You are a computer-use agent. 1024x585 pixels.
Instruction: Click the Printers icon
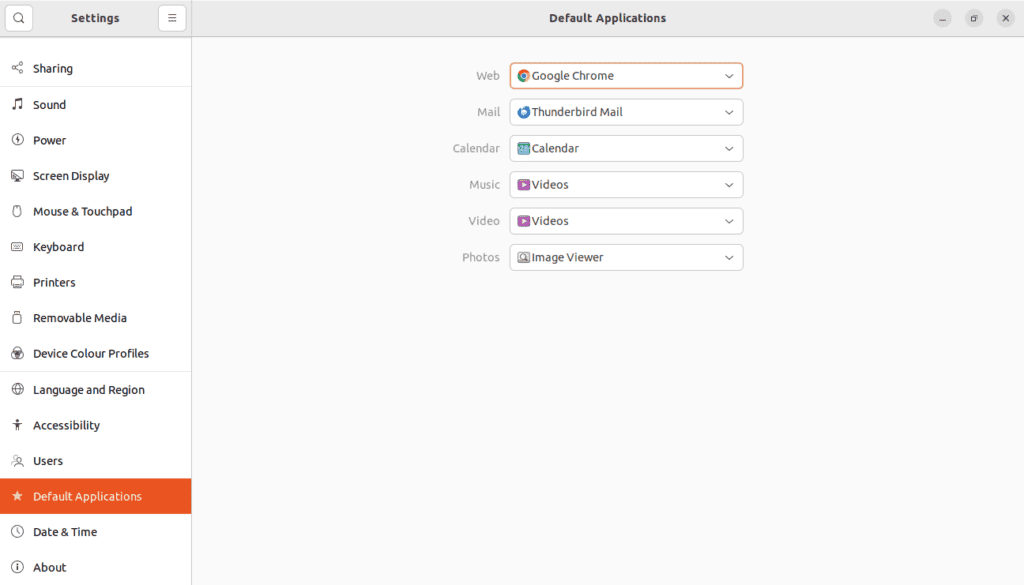pos(17,282)
